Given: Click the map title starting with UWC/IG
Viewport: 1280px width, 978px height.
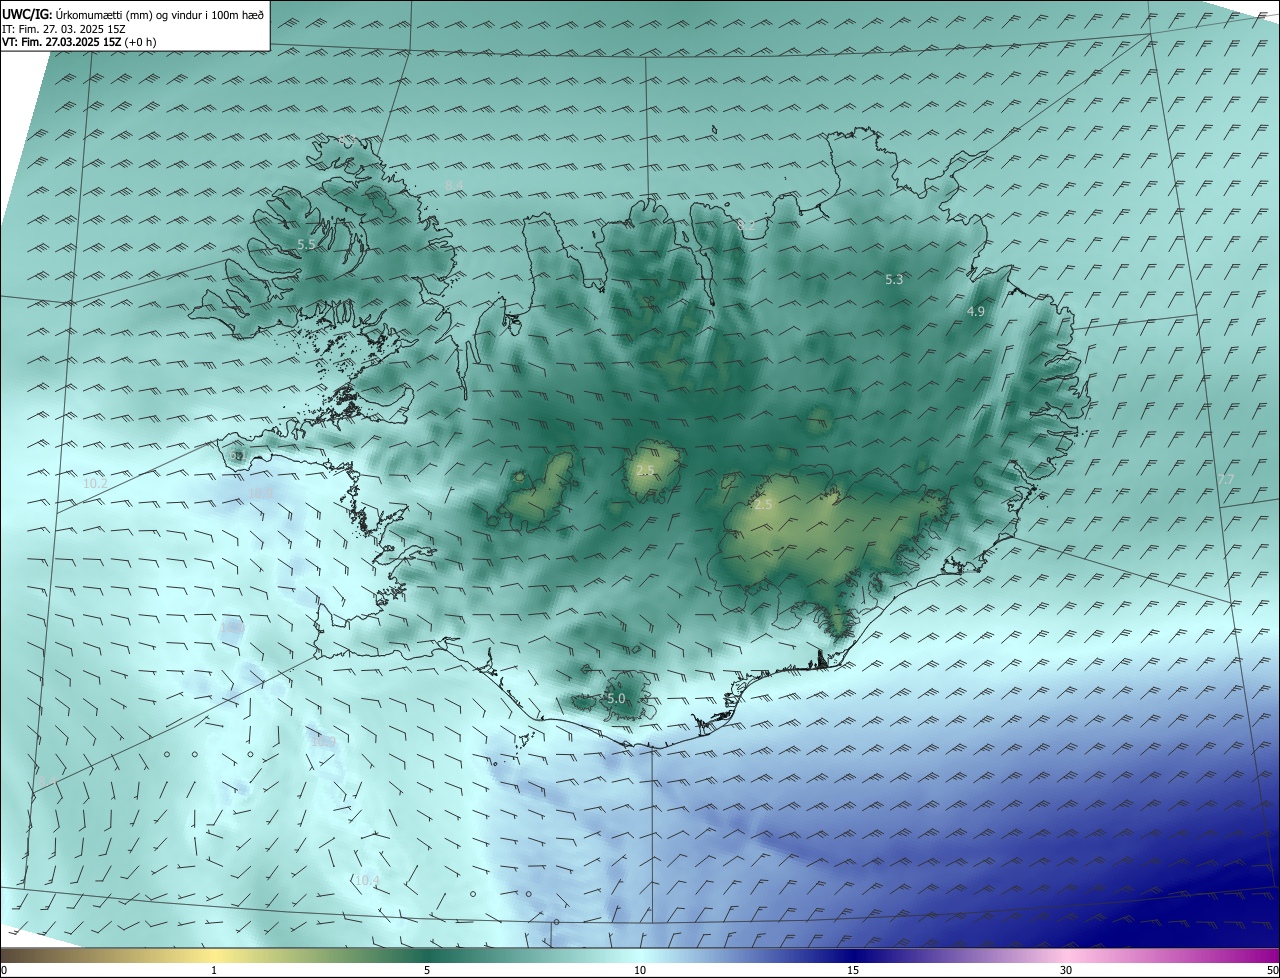Looking at the screenshot, I should (133, 14).
